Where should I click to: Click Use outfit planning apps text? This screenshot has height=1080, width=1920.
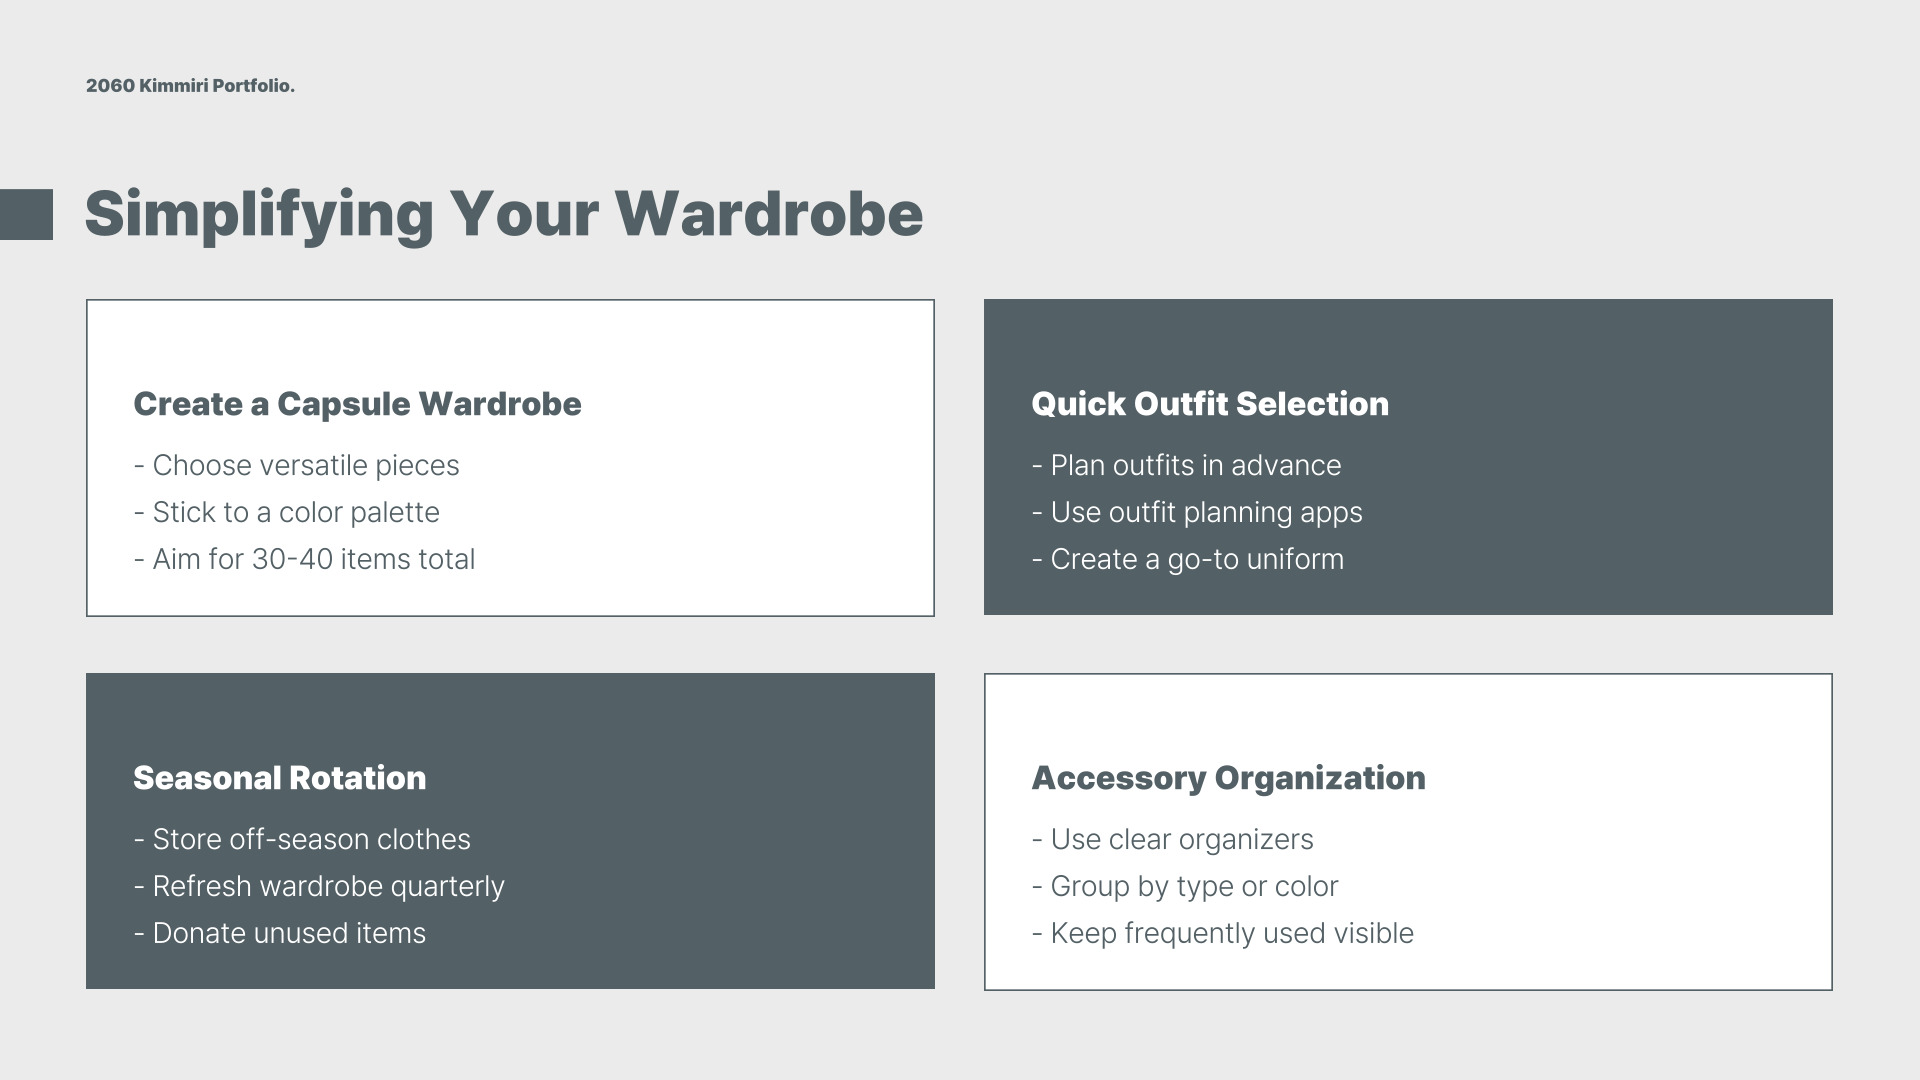point(1196,513)
